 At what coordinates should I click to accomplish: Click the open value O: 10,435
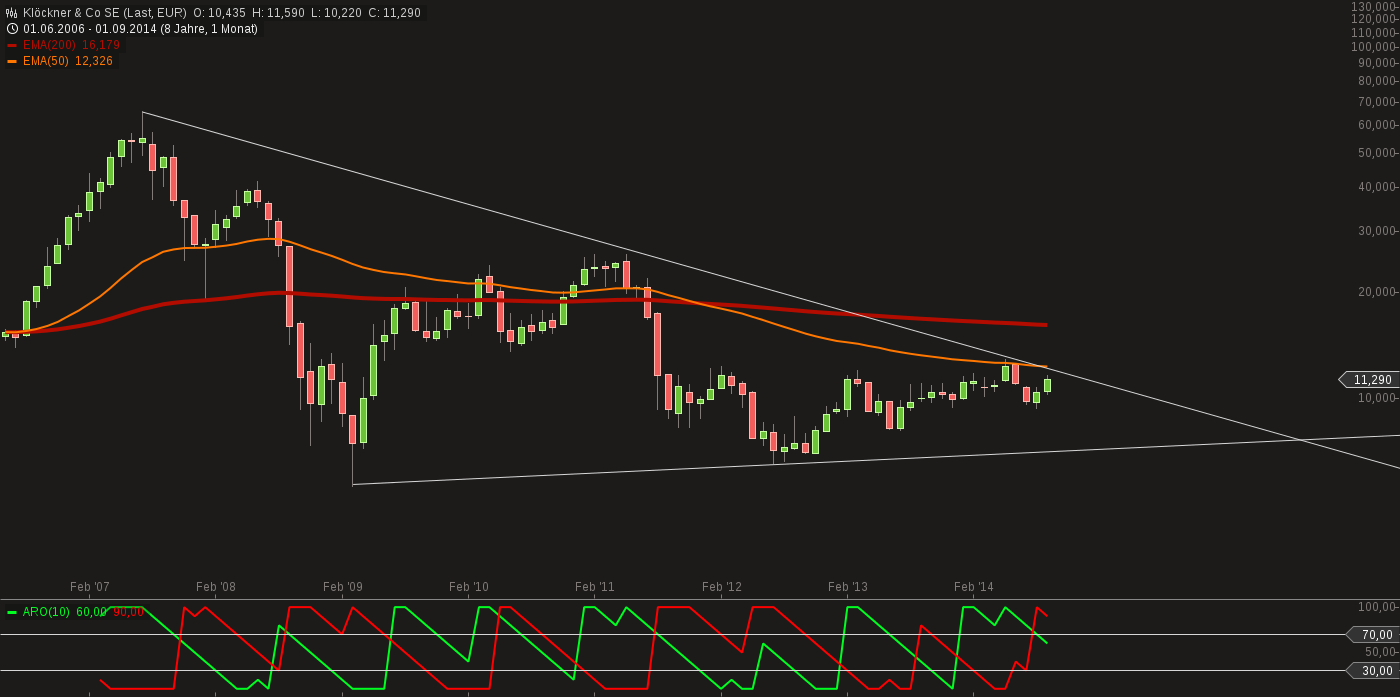click(x=219, y=13)
